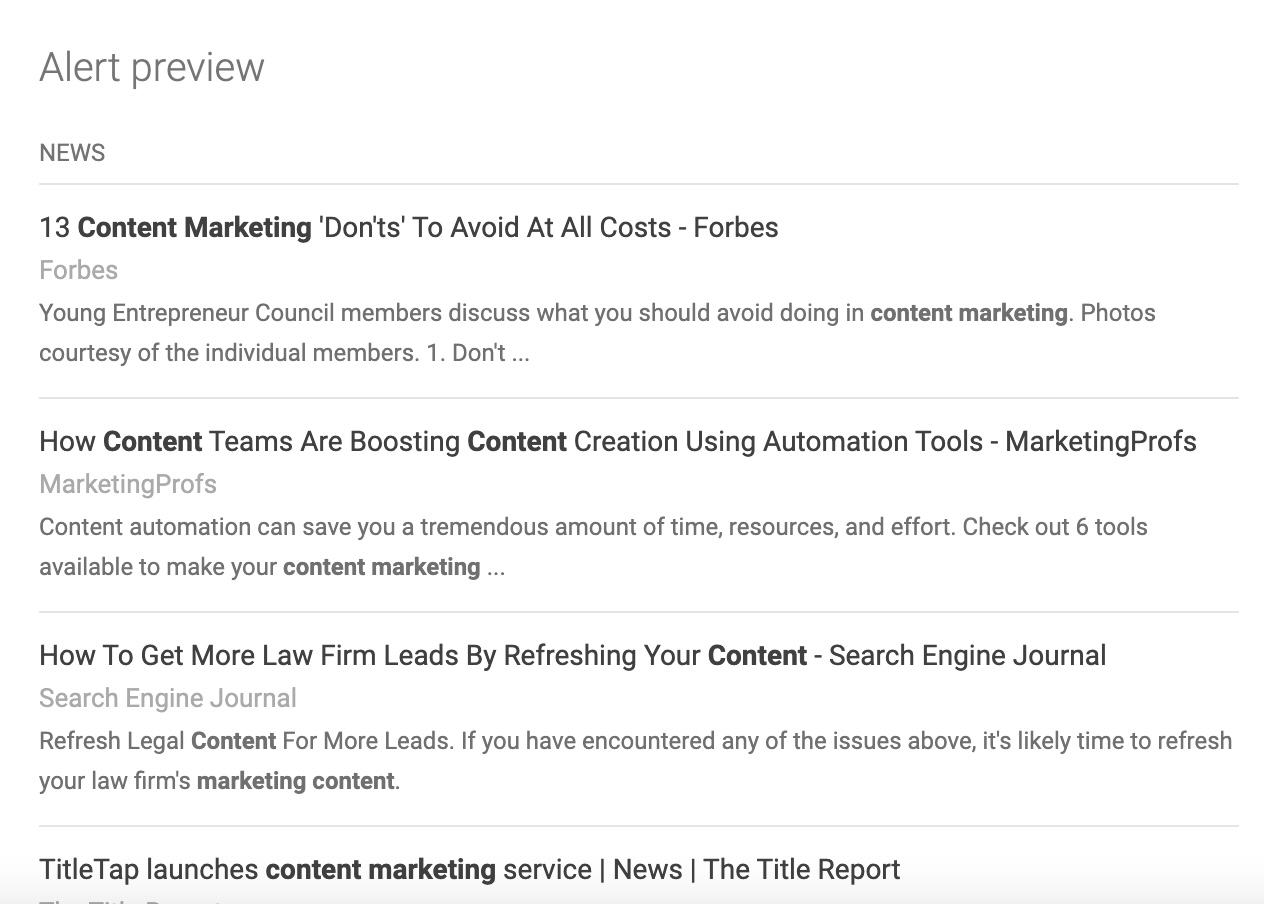This screenshot has height=904, width=1264.
Task: Click the 'Alert preview' heading
Action: tap(152, 67)
